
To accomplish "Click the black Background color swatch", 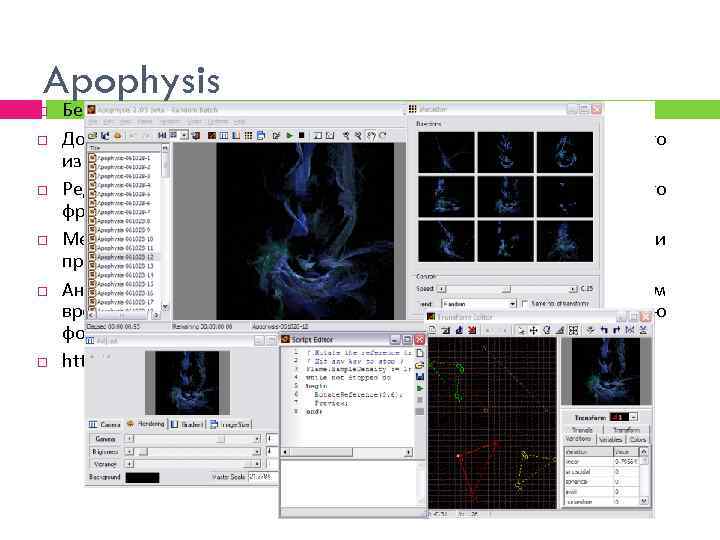I will point(142,478).
